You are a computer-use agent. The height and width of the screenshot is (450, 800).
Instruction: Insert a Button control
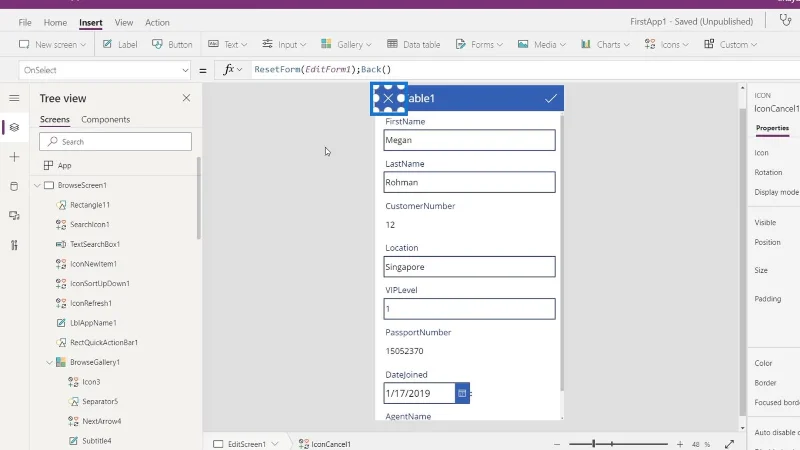click(x=172, y=44)
